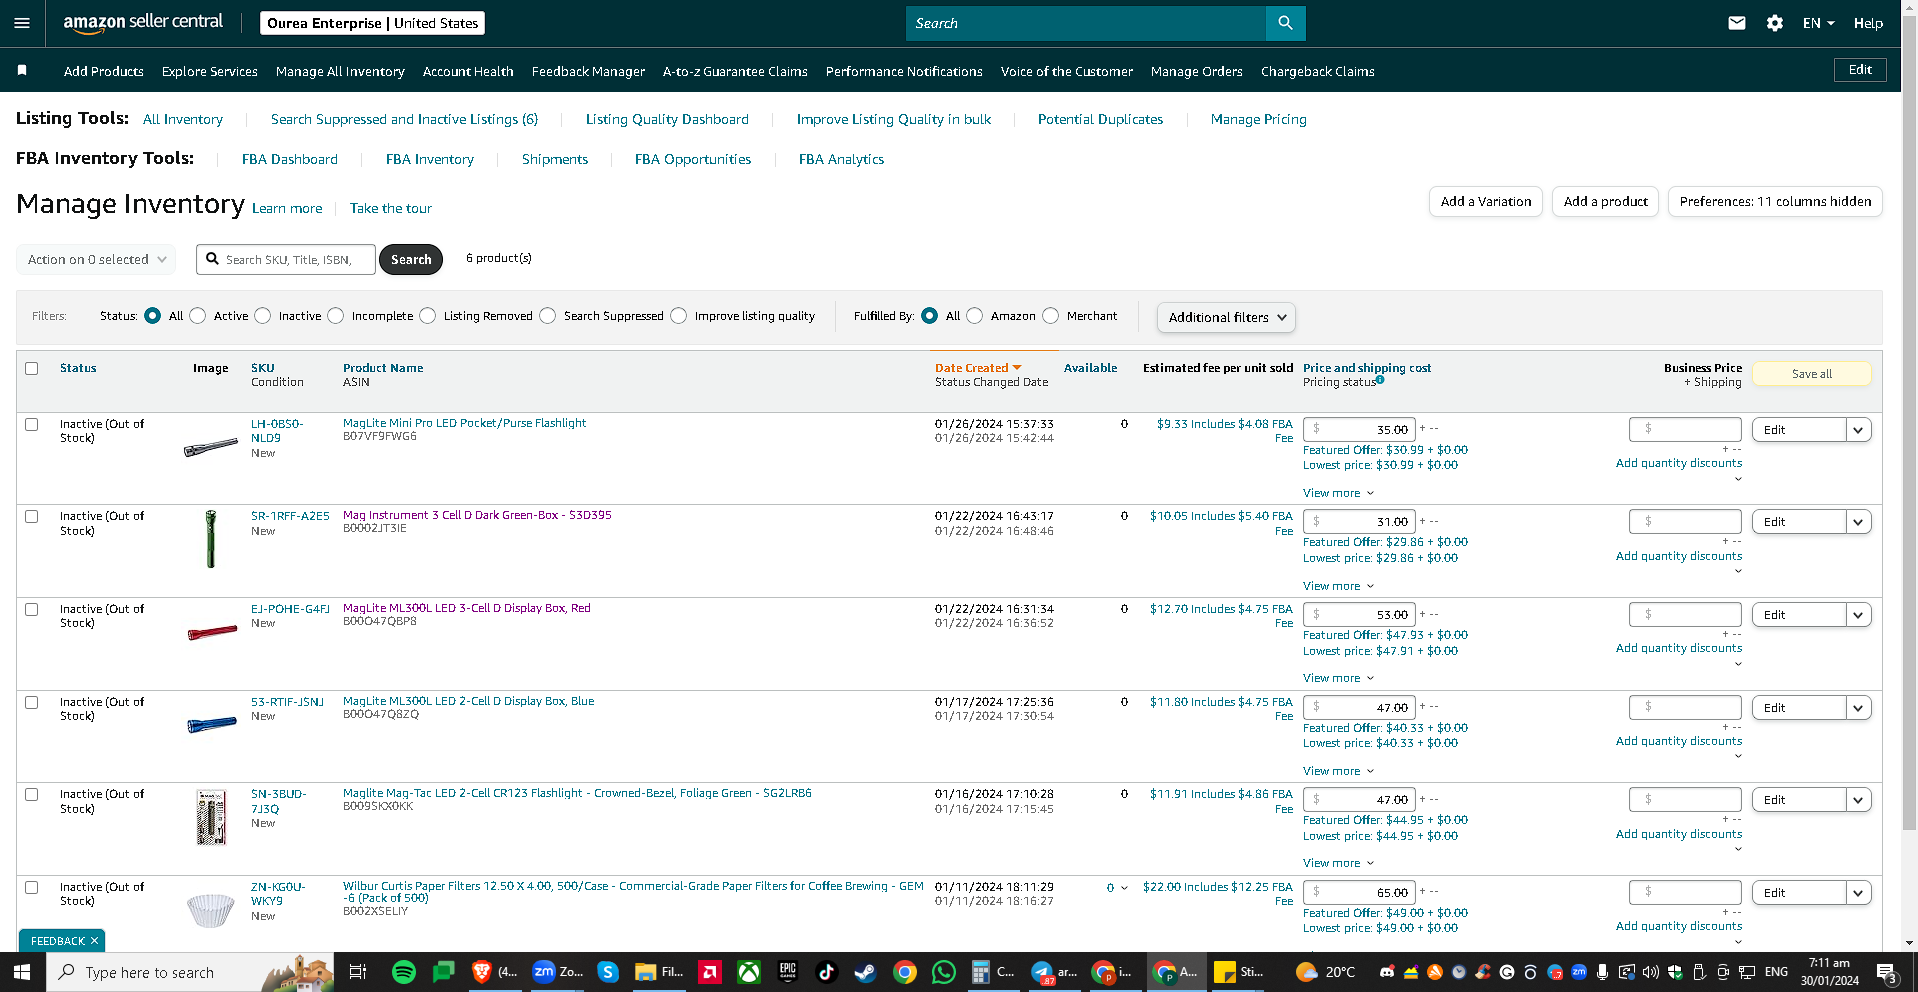Screen dimensions: 1918x992
Task: Click the black Search button
Action: tap(411, 259)
